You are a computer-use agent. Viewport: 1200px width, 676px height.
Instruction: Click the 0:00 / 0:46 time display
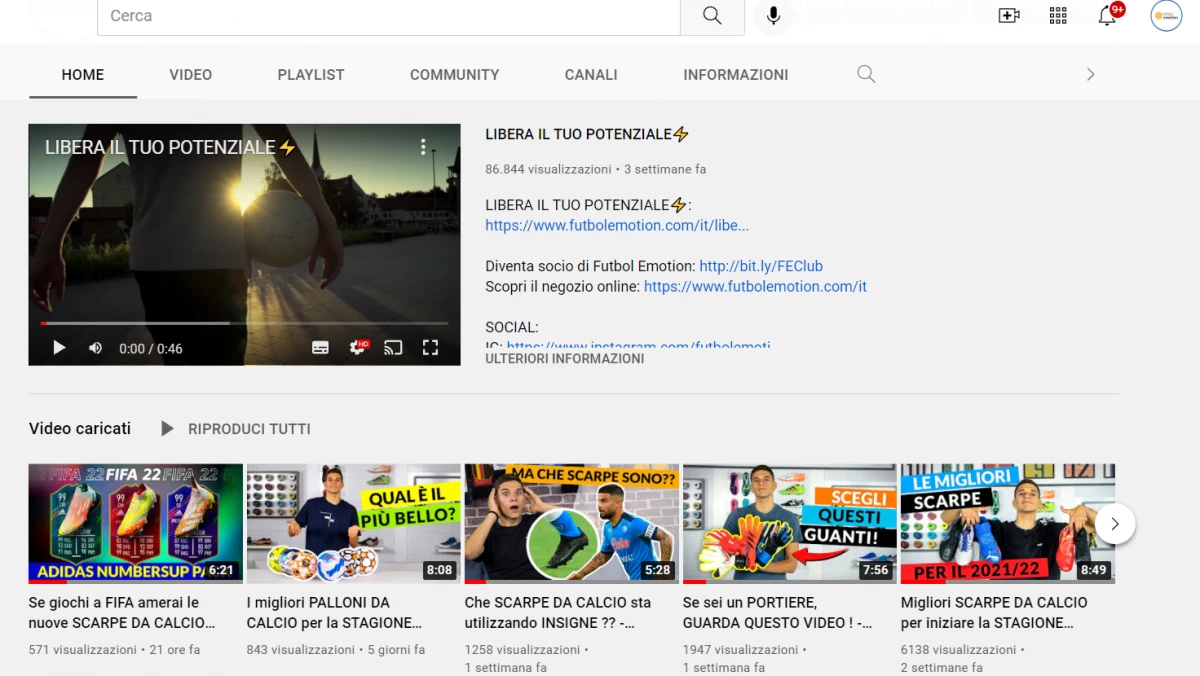(x=151, y=348)
